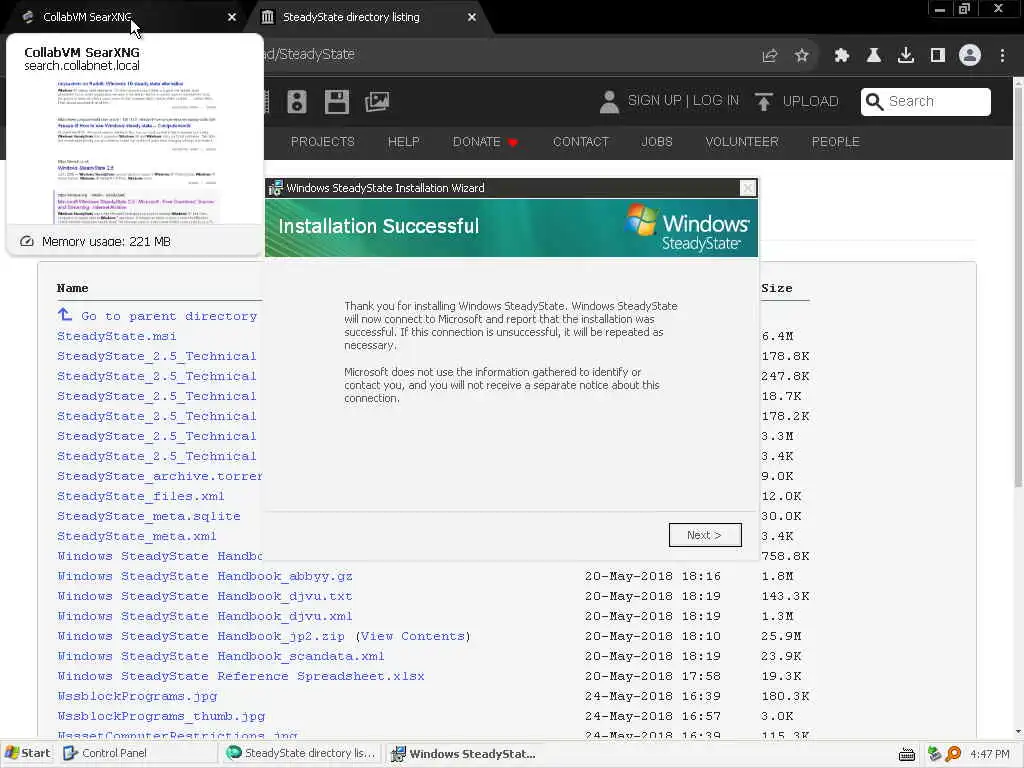Click Next in the SteadyState wizard
Viewport: 1024px width, 768px height.
pos(705,535)
